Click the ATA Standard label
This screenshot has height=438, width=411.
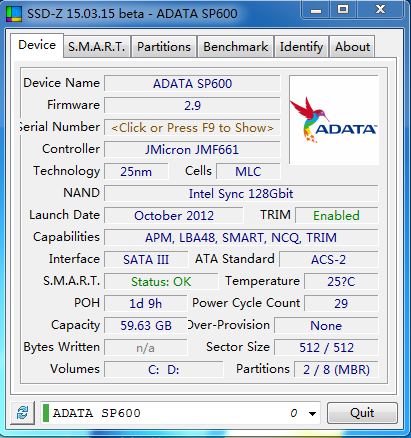click(235, 259)
